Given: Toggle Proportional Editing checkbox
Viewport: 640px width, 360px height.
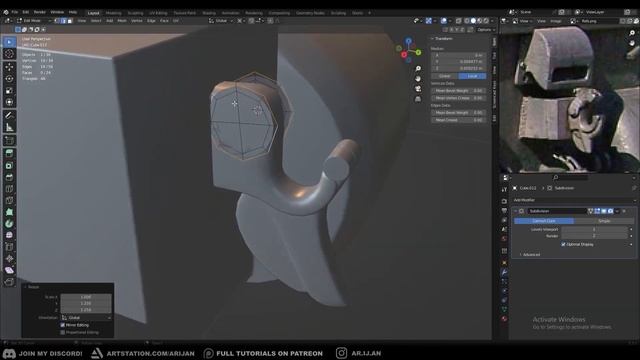Looking at the screenshot, I should click(62, 332).
